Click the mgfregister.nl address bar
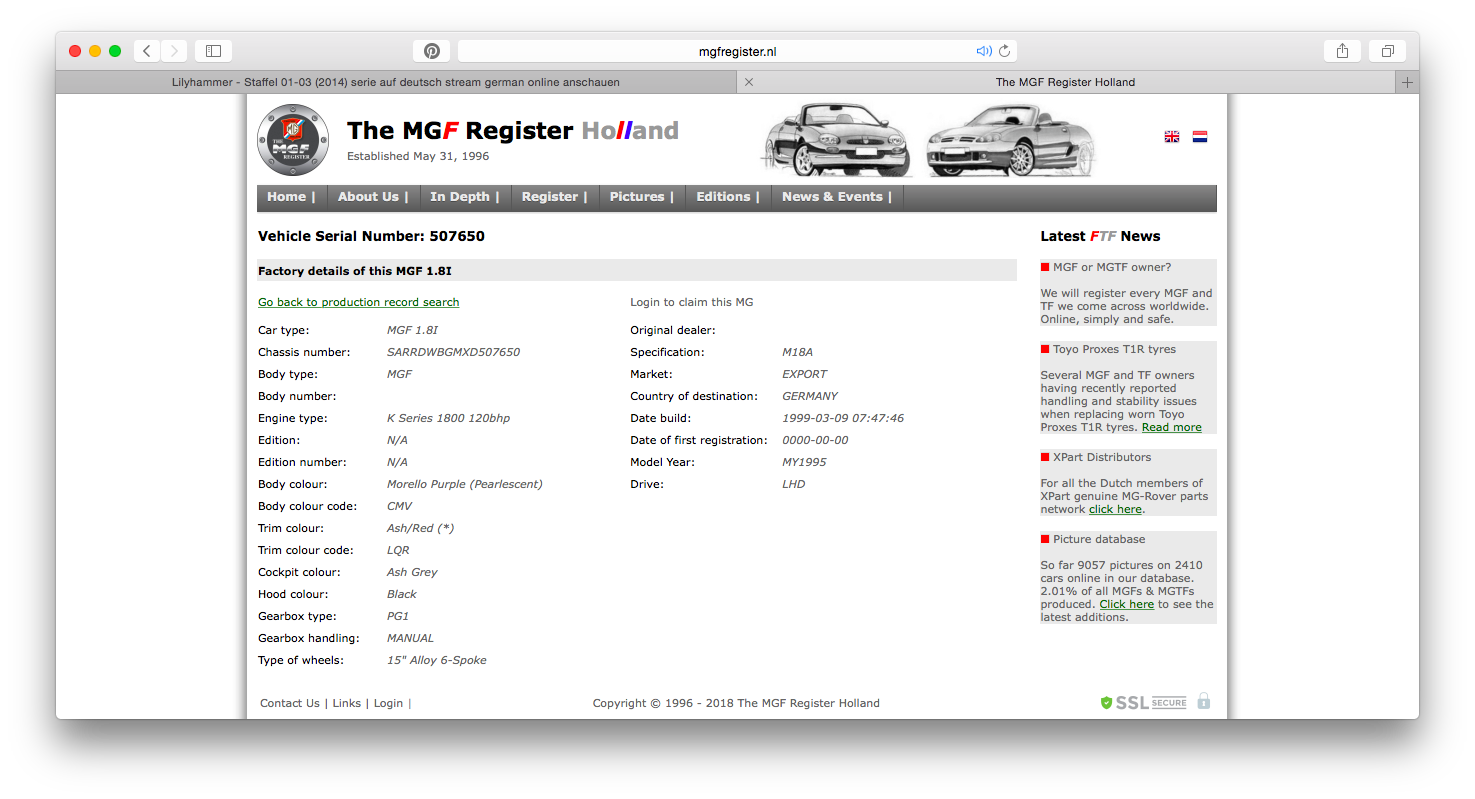The width and height of the screenshot is (1475, 799). tap(736, 51)
